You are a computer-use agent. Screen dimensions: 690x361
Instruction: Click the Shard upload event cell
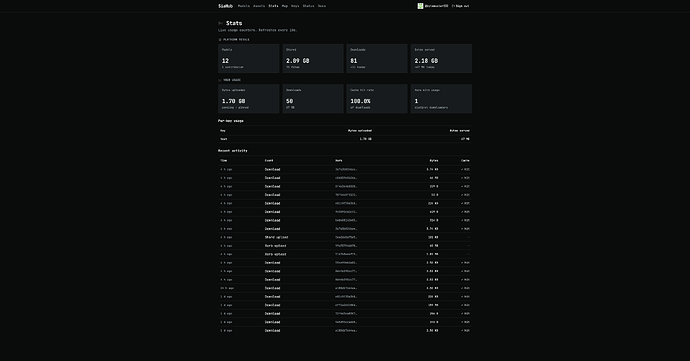click(x=276, y=237)
